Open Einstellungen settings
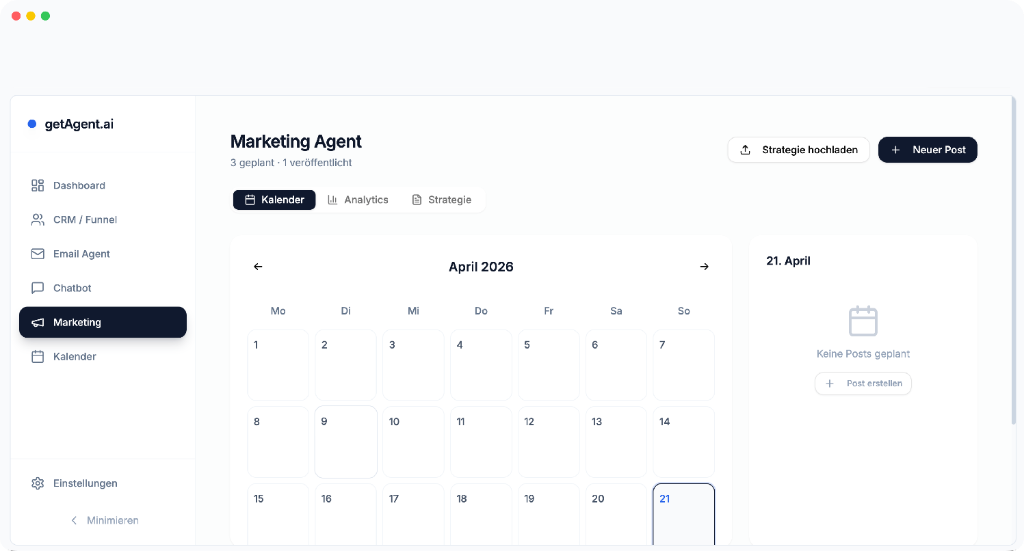The height and width of the screenshot is (551, 1024). click(x=103, y=483)
